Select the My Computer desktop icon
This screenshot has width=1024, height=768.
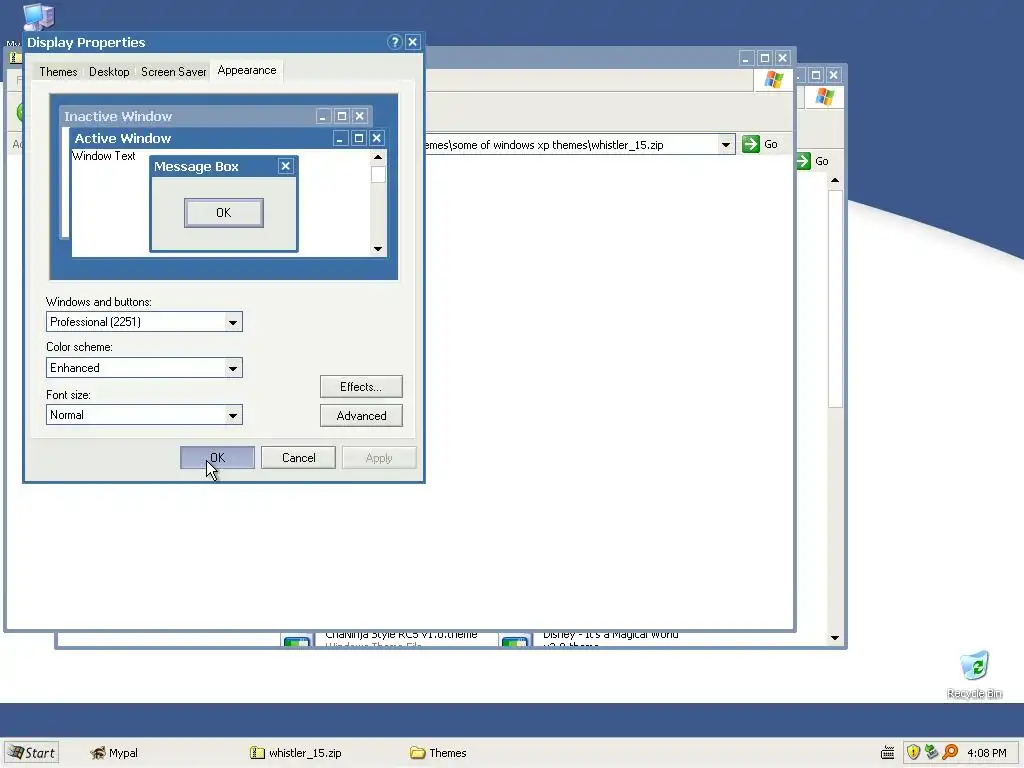[x=39, y=16]
